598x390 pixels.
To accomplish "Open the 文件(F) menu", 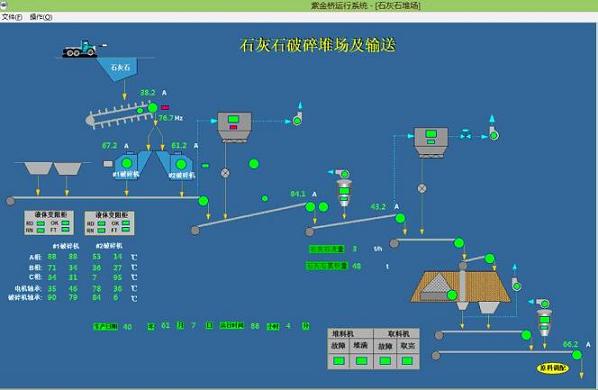I will pyautogui.click(x=12, y=17).
